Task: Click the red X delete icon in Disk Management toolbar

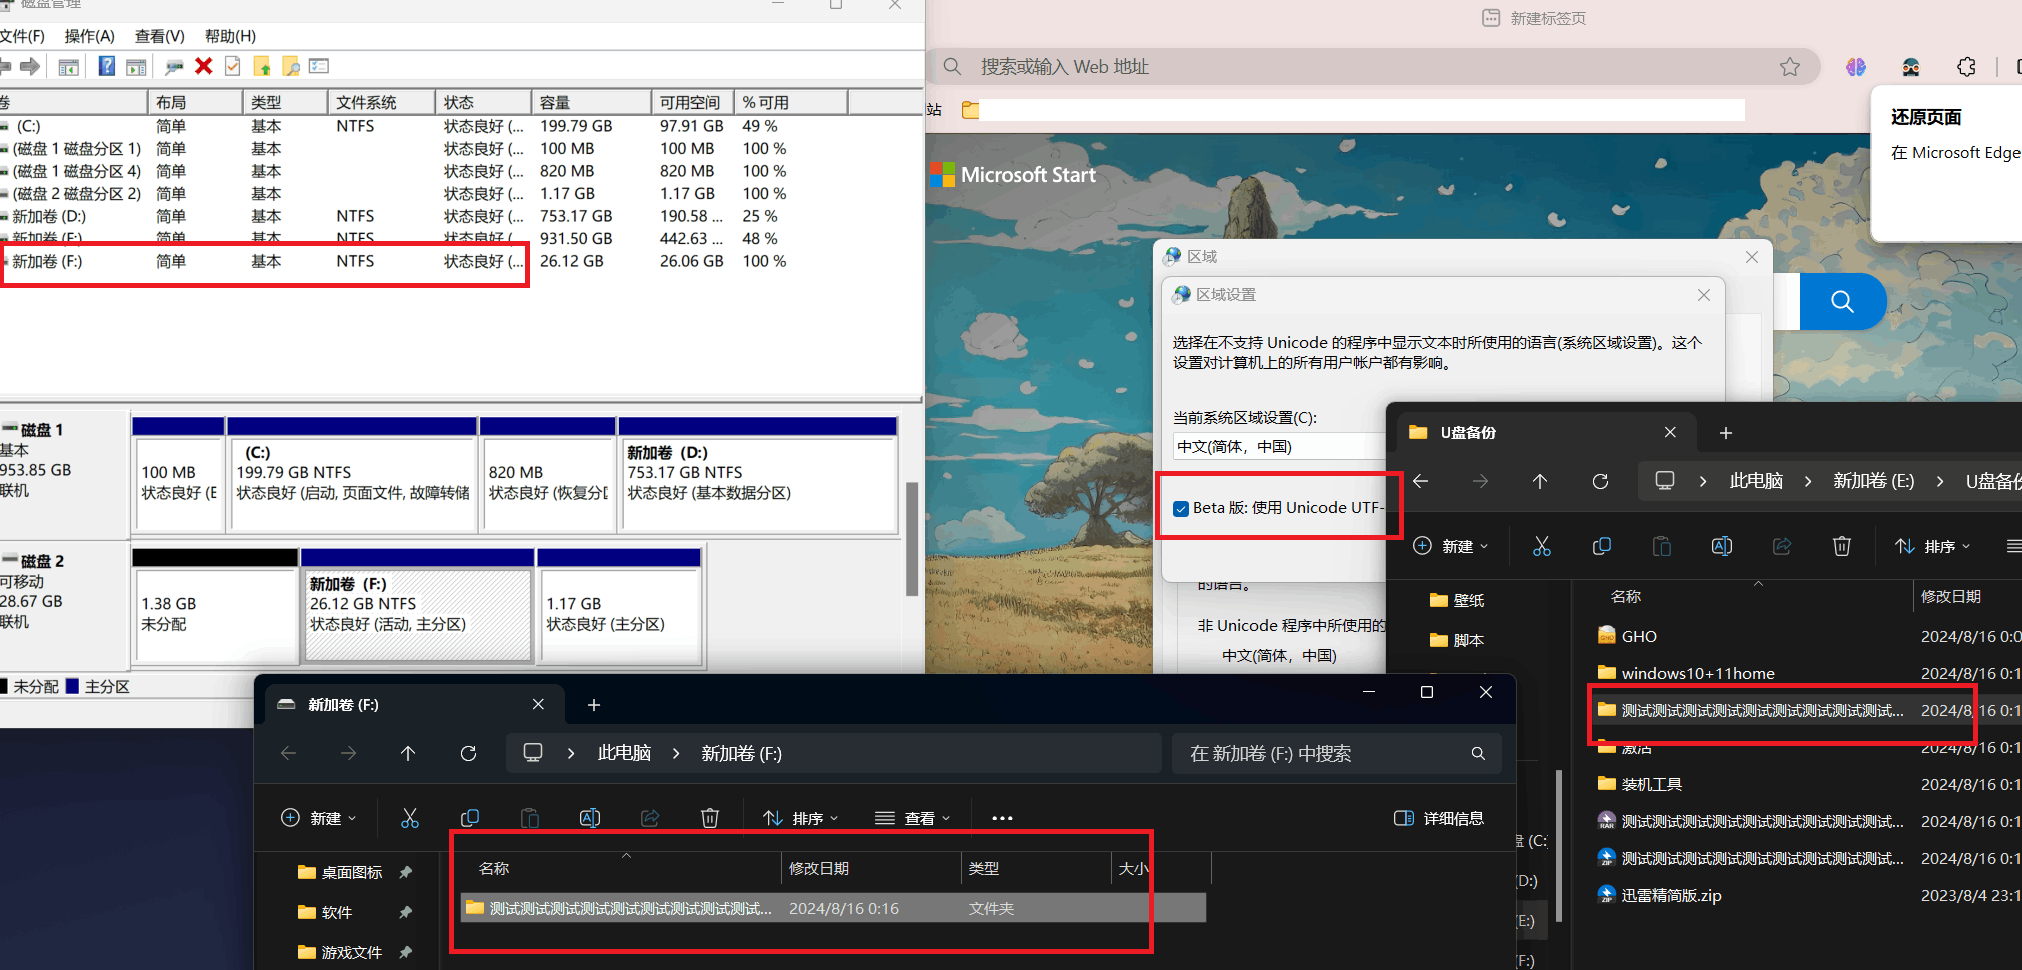Action: click(204, 66)
